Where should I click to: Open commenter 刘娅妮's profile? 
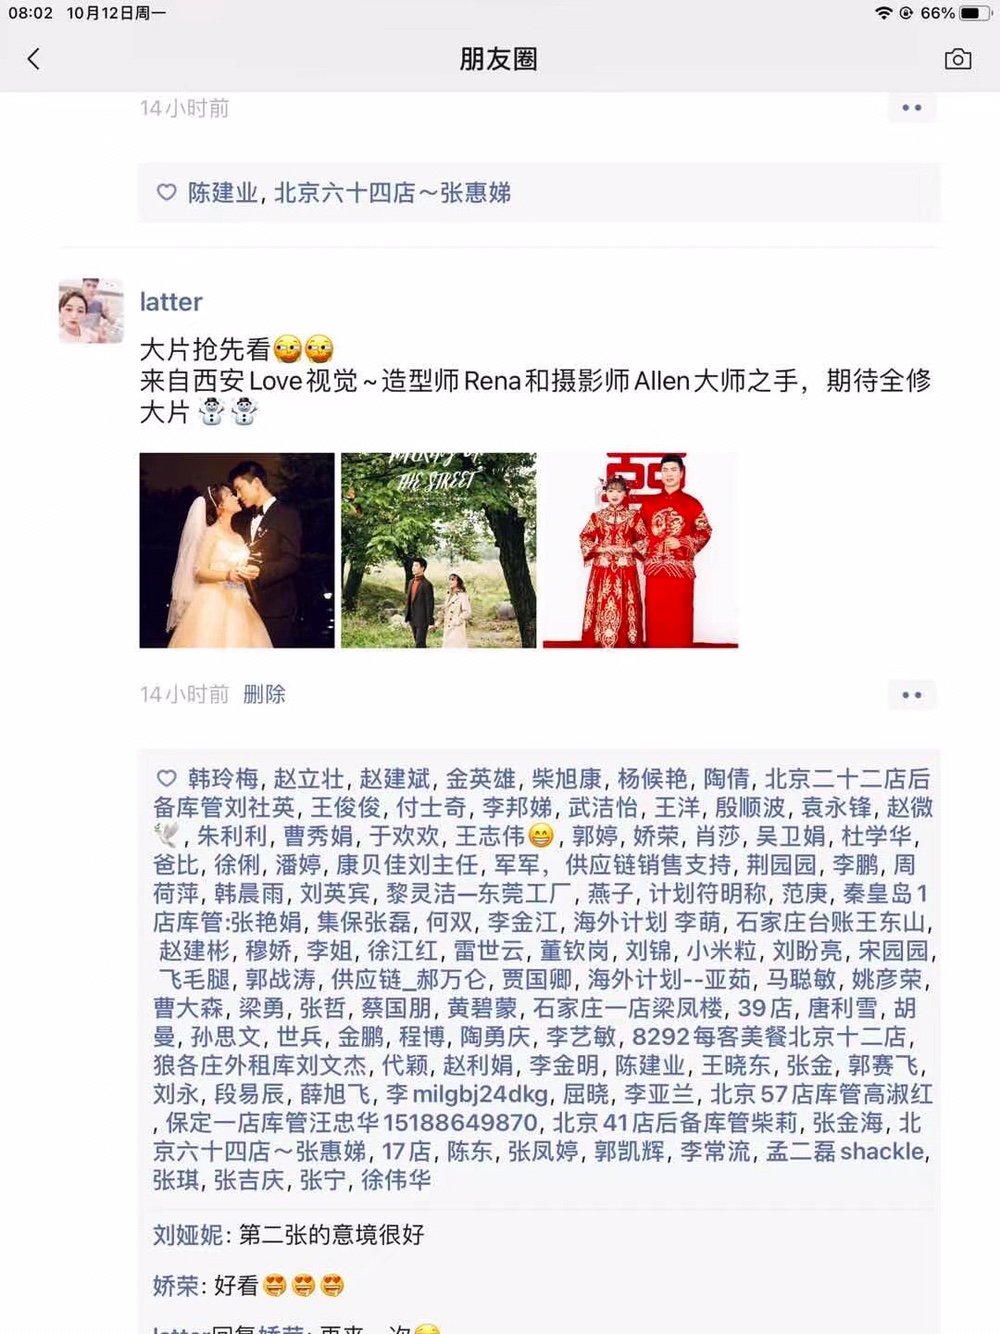pyautogui.click(x=188, y=1235)
